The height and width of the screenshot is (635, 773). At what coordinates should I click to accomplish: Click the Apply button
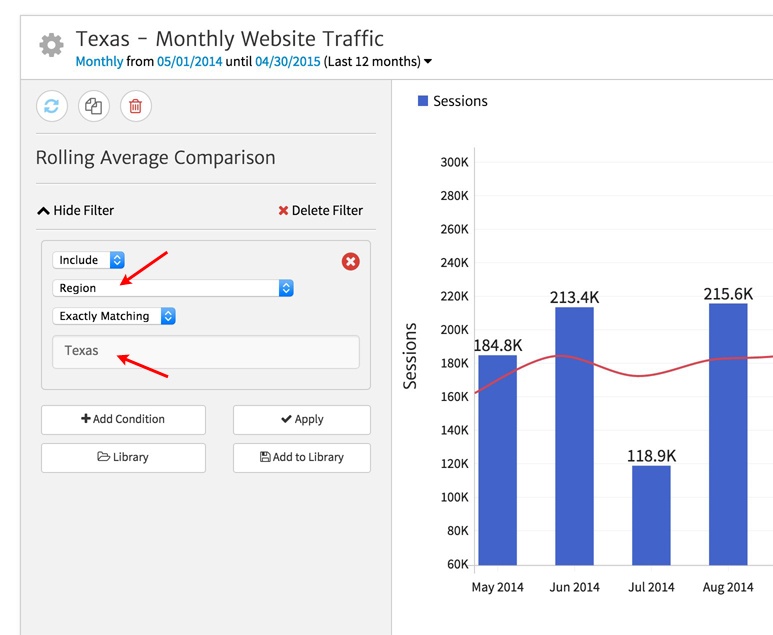(x=301, y=420)
